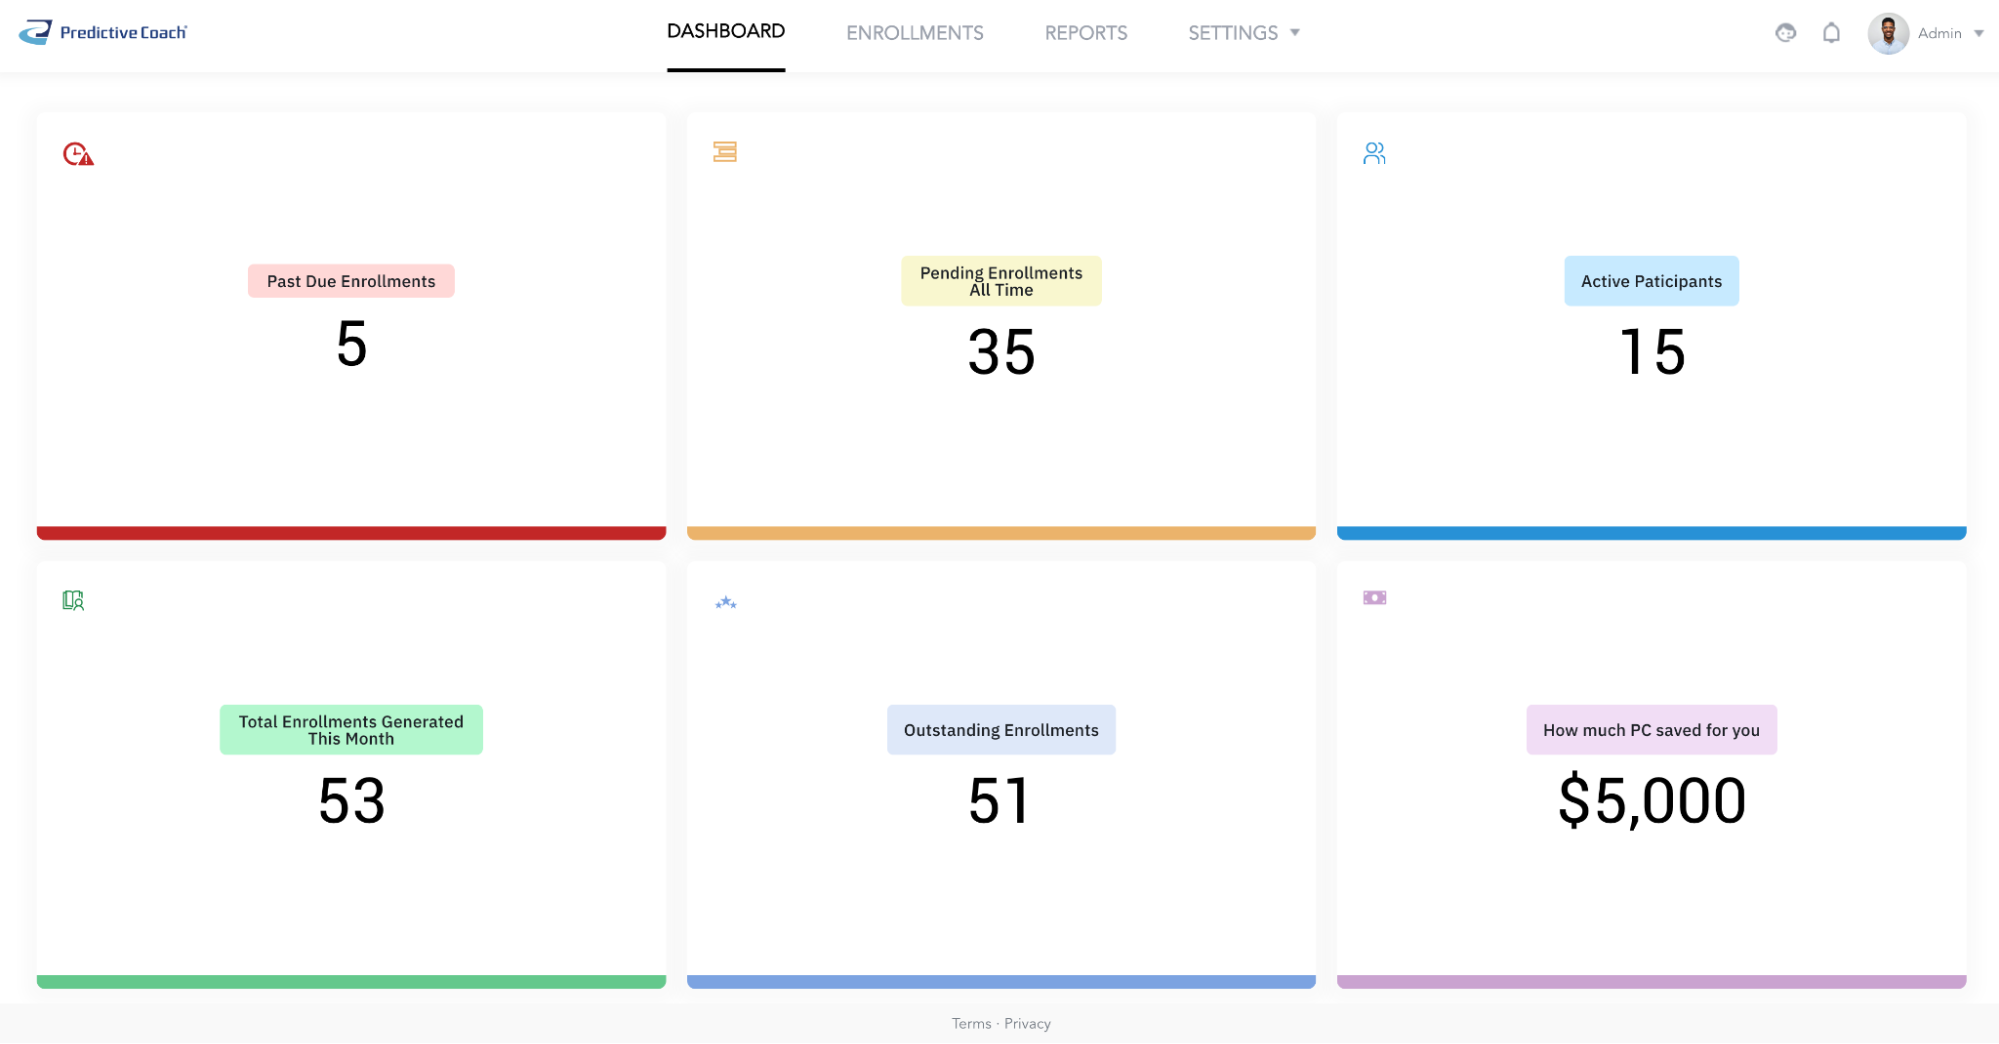
Task: Click the Outstanding Enrollments stars icon
Action: 726,601
